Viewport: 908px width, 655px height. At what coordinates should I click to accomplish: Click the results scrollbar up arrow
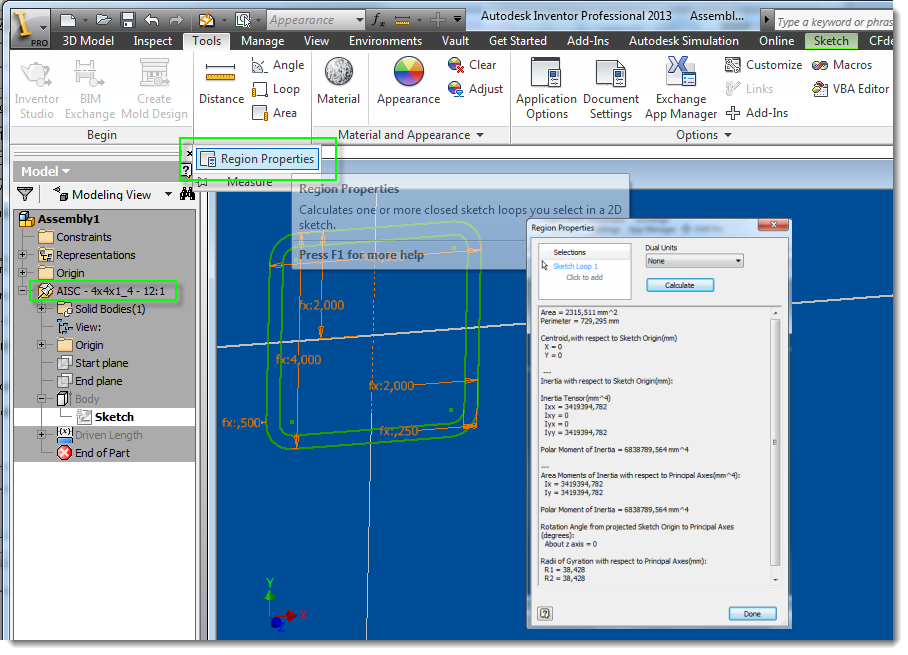tap(775, 313)
